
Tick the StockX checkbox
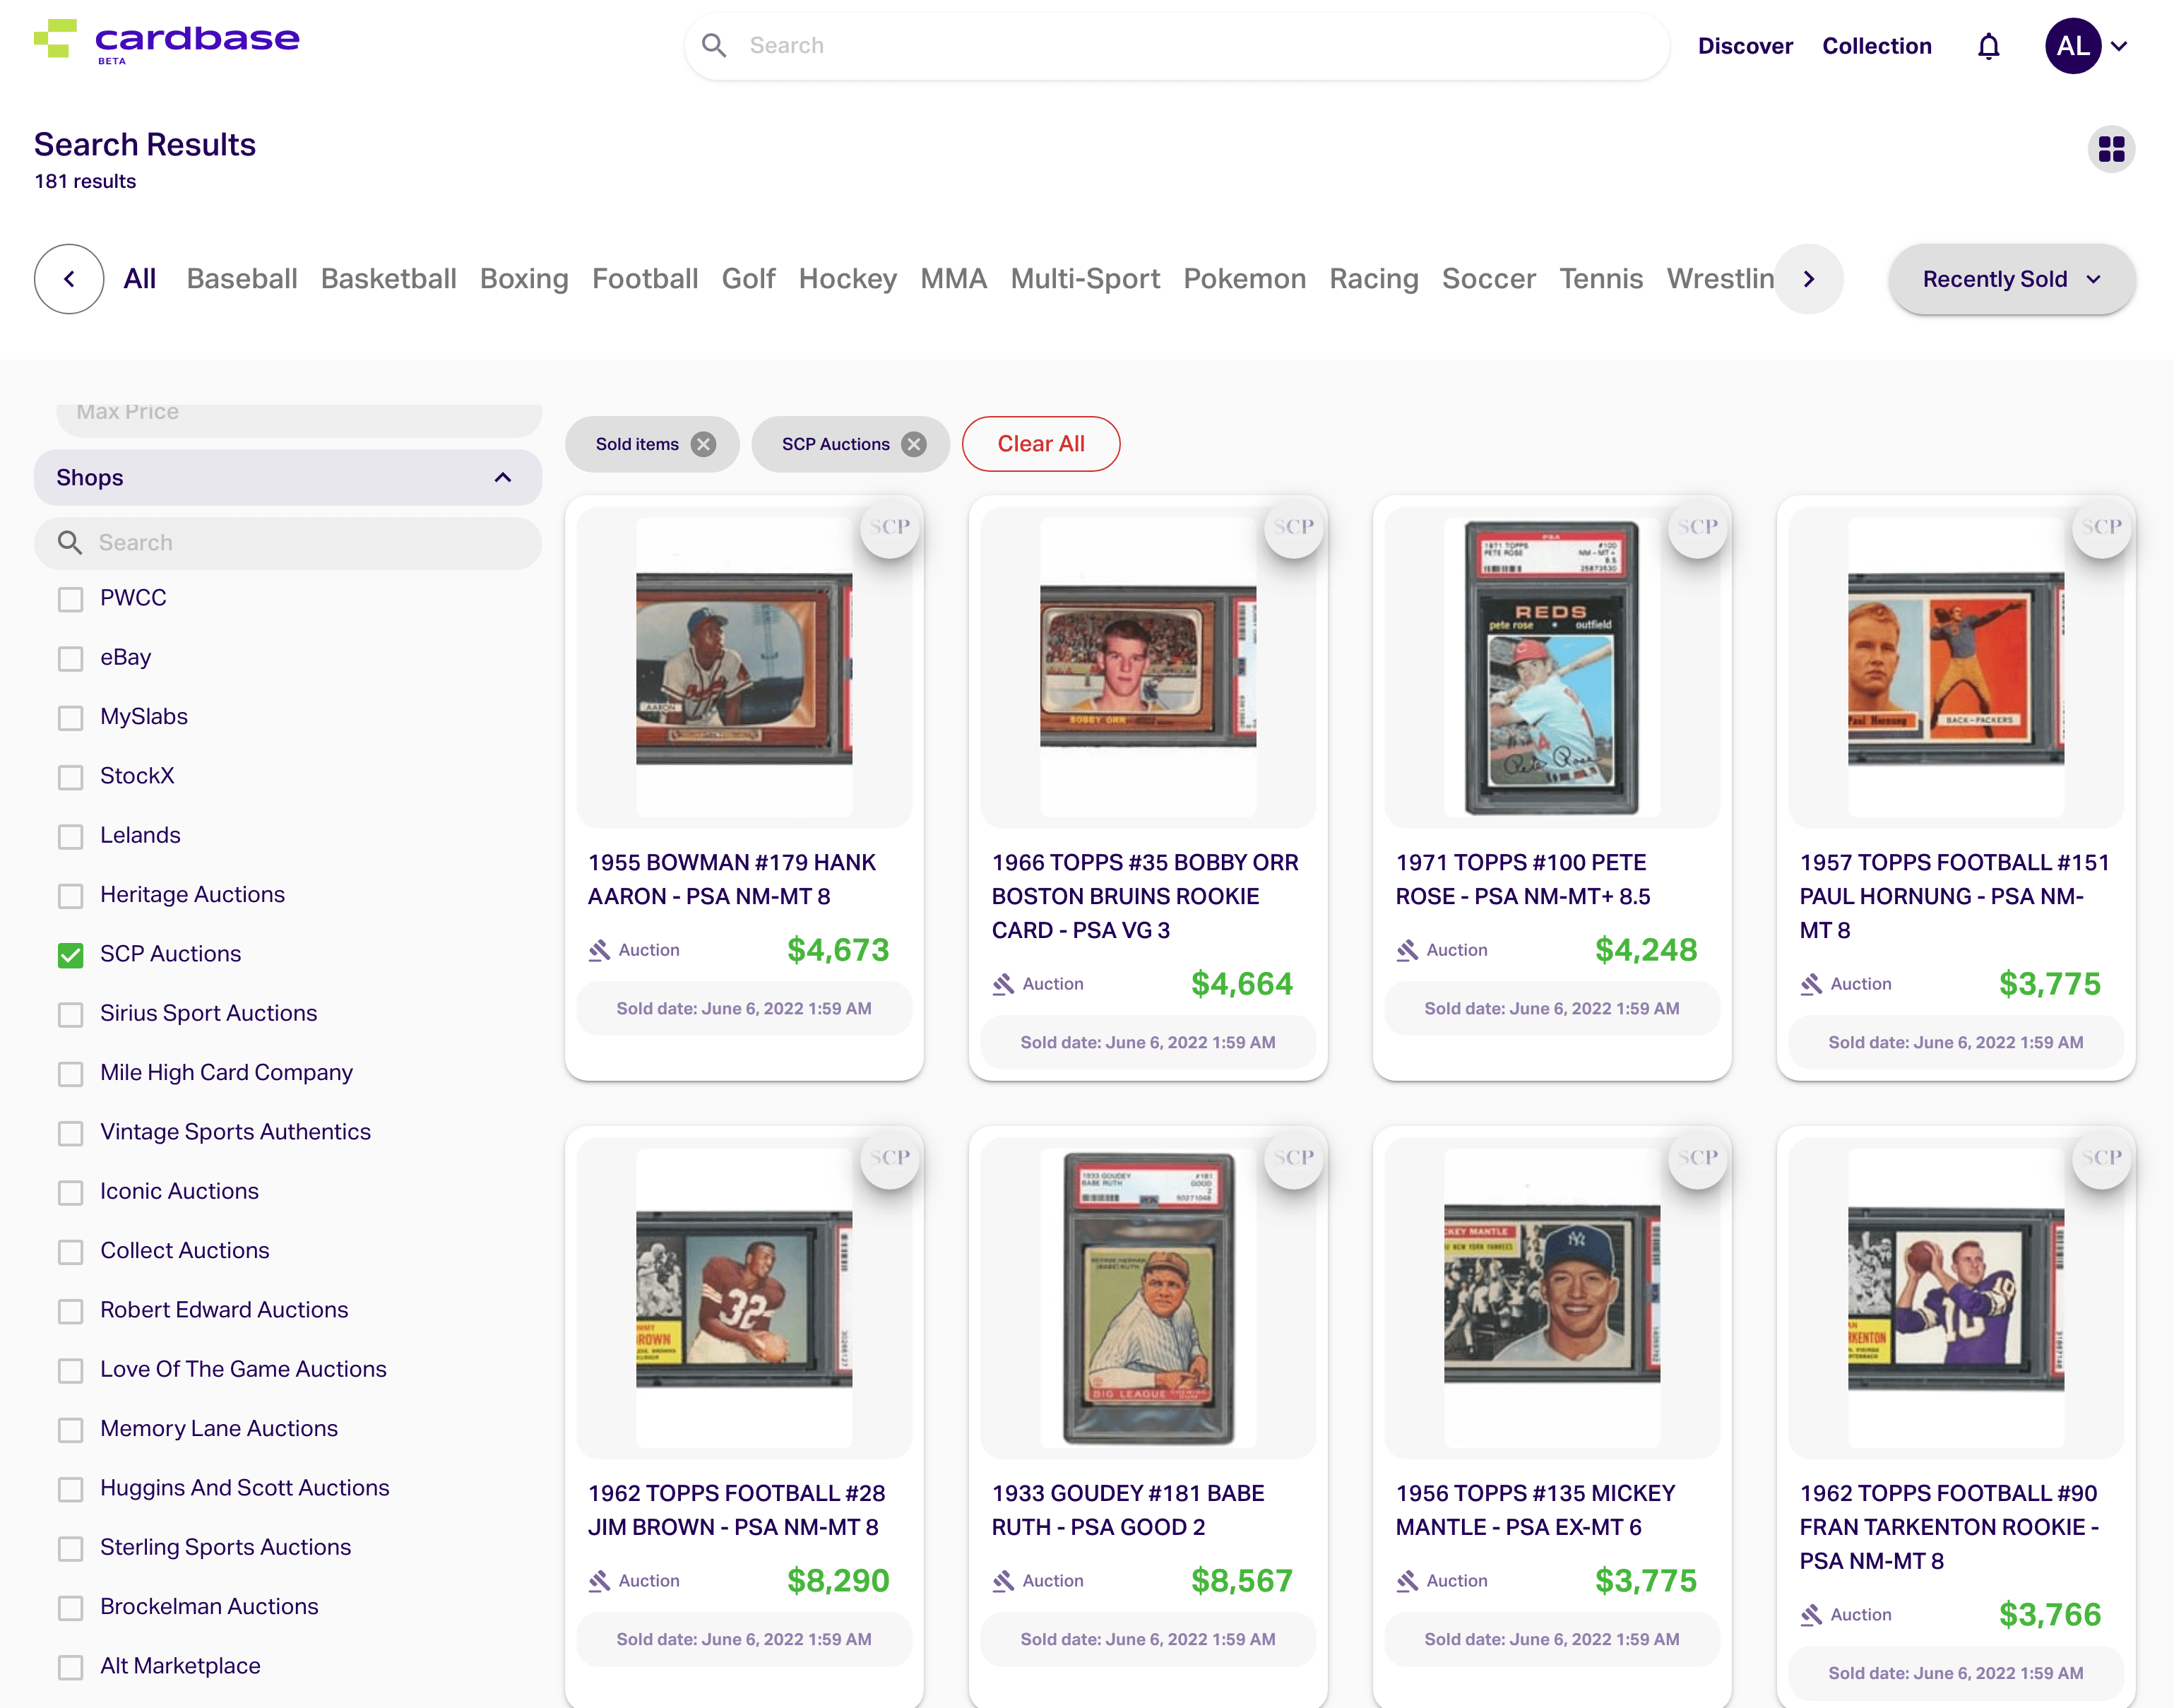point(70,777)
